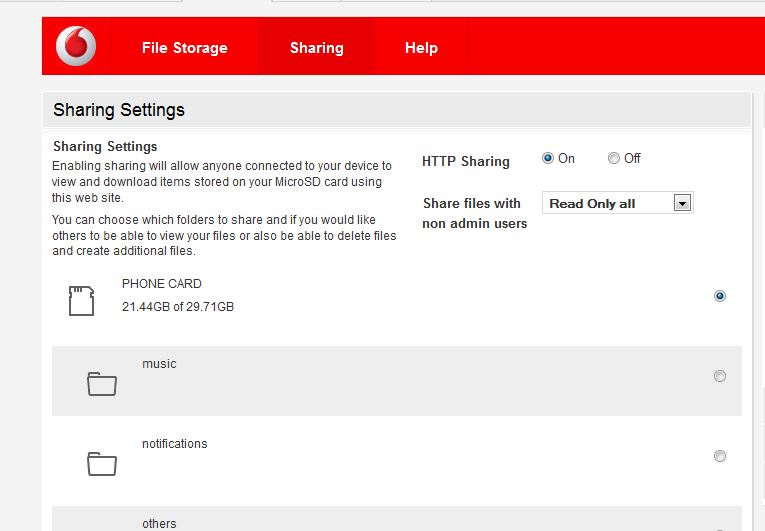Viewport: 765px width, 531px height.
Task: Select the others folder label
Action: point(159,524)
